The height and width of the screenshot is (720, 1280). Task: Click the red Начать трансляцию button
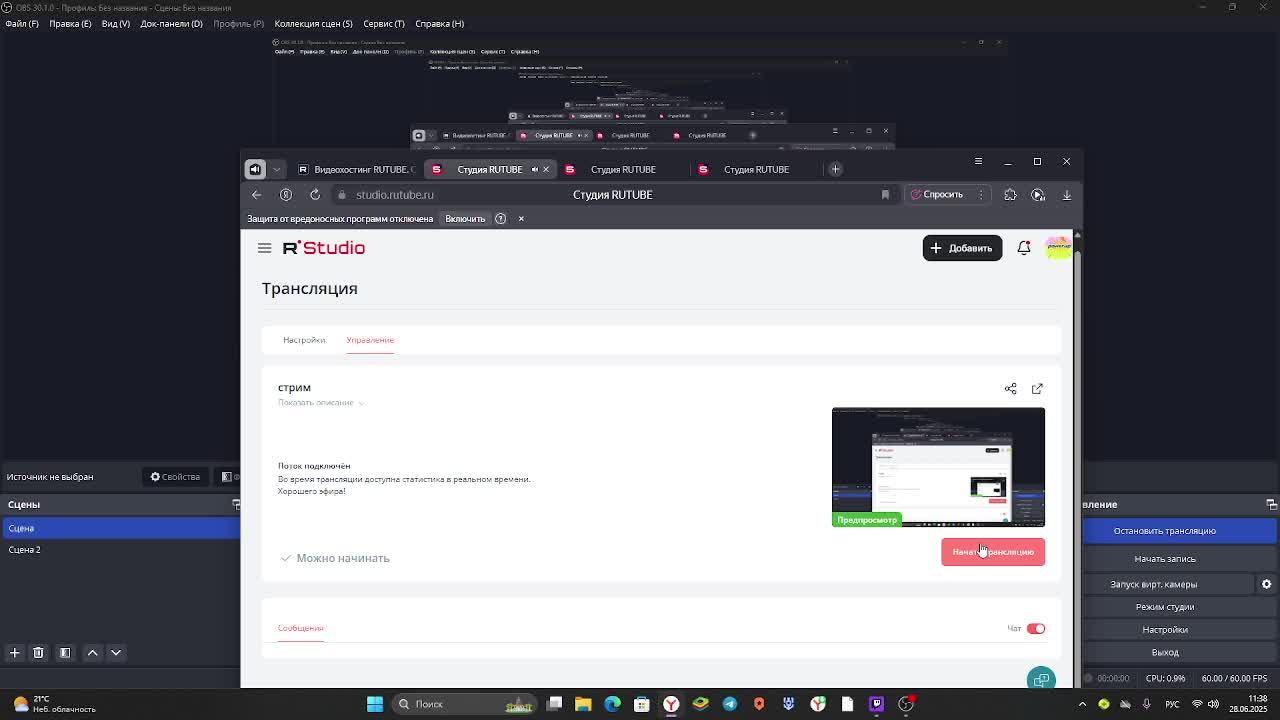click(993, 552)
